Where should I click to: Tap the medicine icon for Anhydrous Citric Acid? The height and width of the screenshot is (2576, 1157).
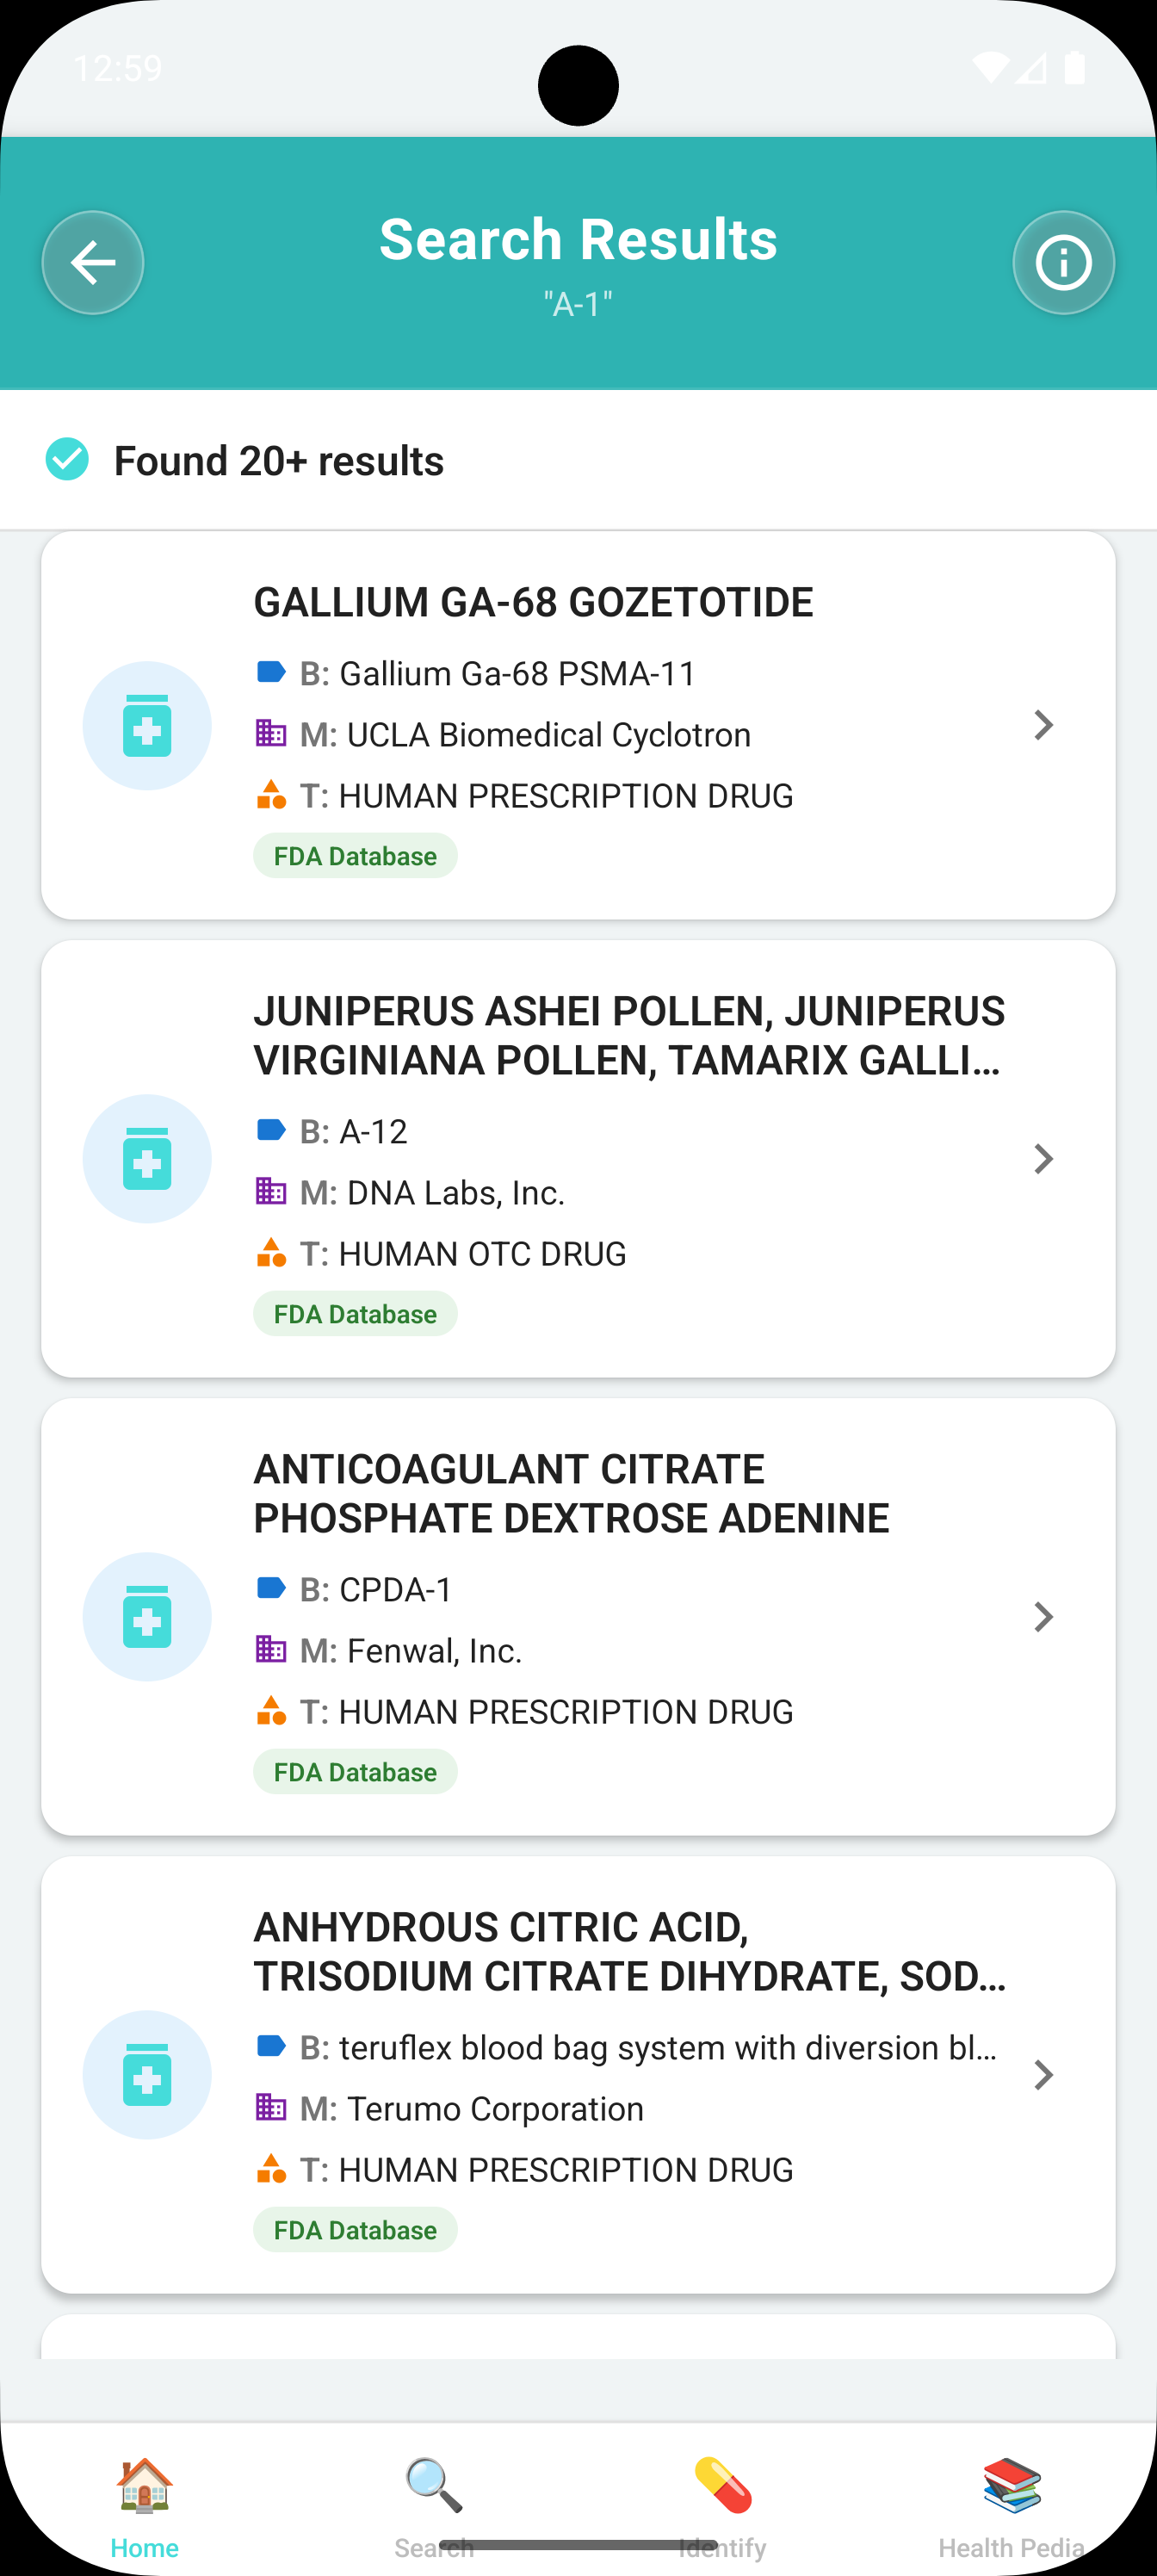[x=147, y=2075]
